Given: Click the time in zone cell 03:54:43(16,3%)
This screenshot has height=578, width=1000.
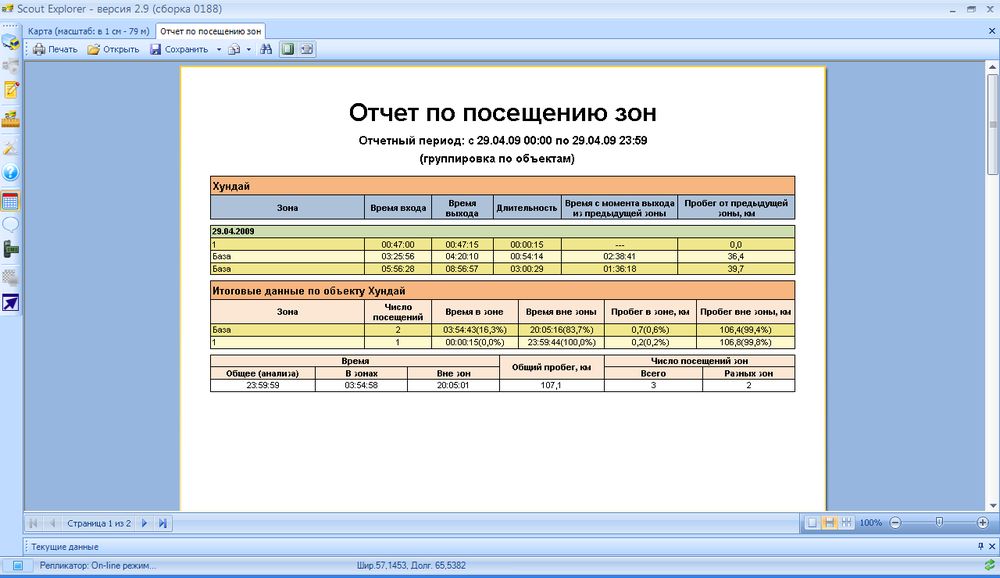Looking at the screenshot, I should coord(474,330).
